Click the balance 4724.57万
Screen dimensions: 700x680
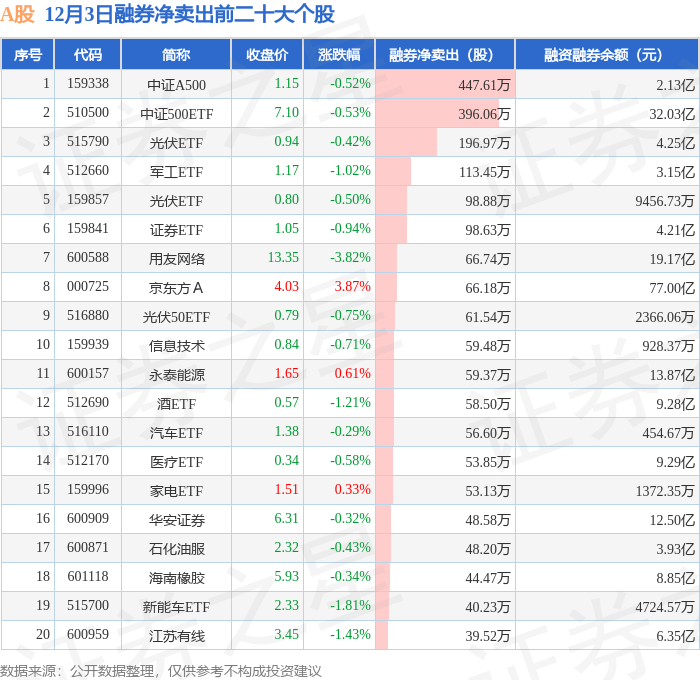point(665,607)
